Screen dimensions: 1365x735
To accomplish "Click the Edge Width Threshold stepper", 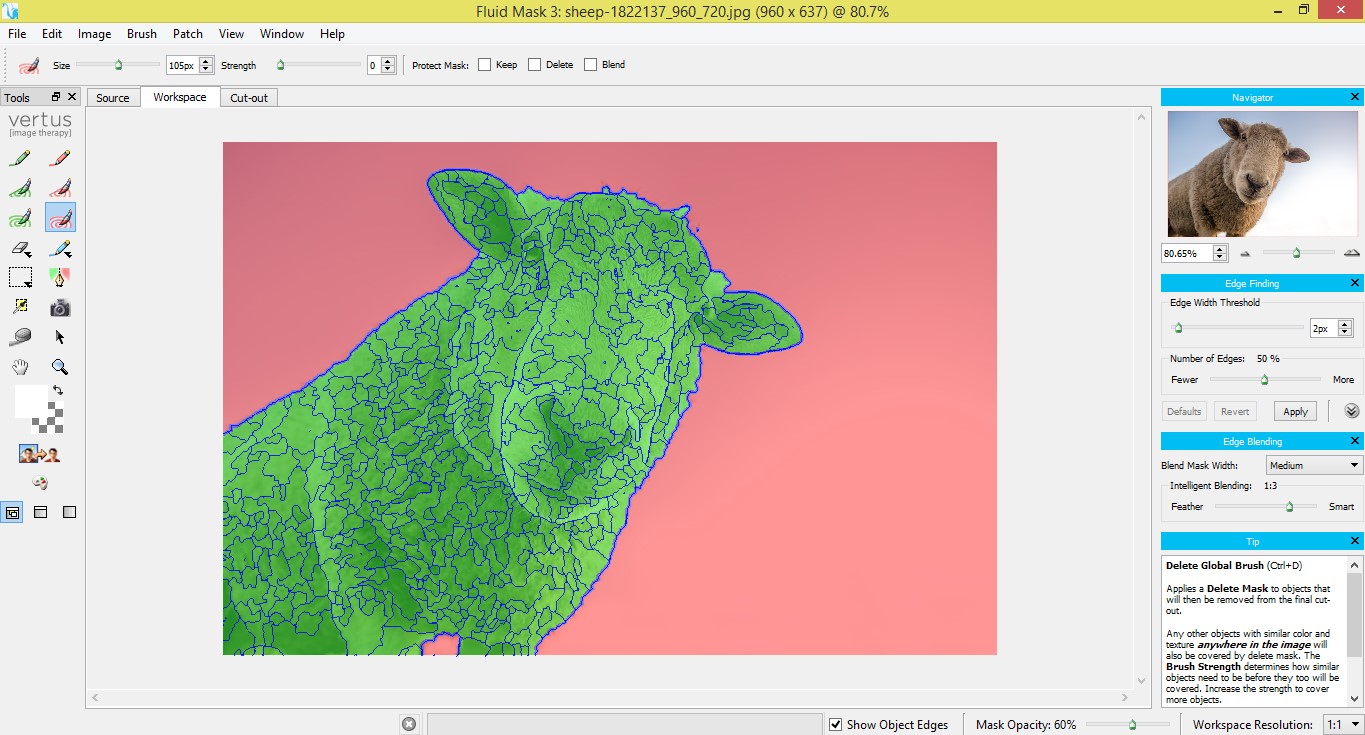I will tap(1345, 328).
